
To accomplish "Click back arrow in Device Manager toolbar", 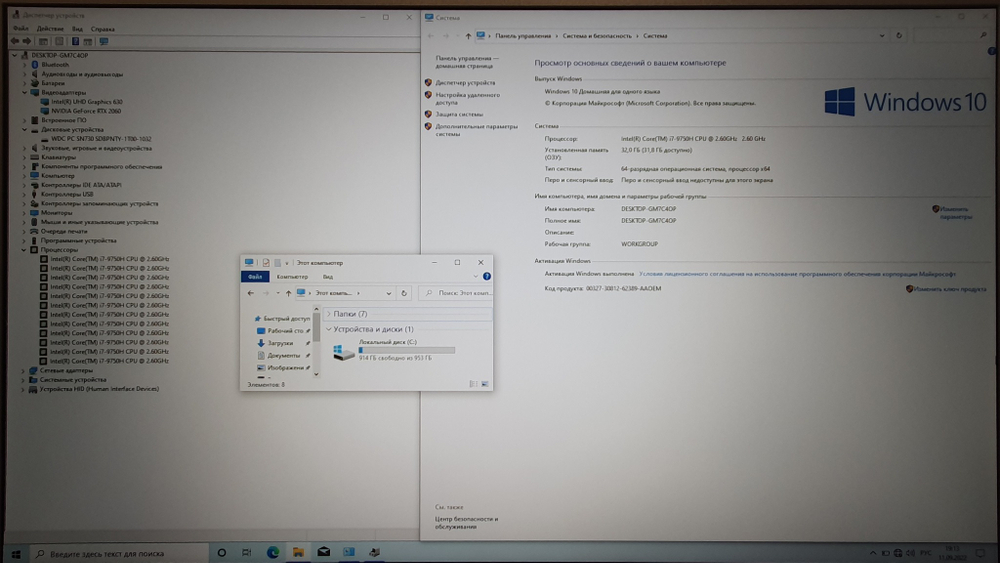I will [17, 41].
